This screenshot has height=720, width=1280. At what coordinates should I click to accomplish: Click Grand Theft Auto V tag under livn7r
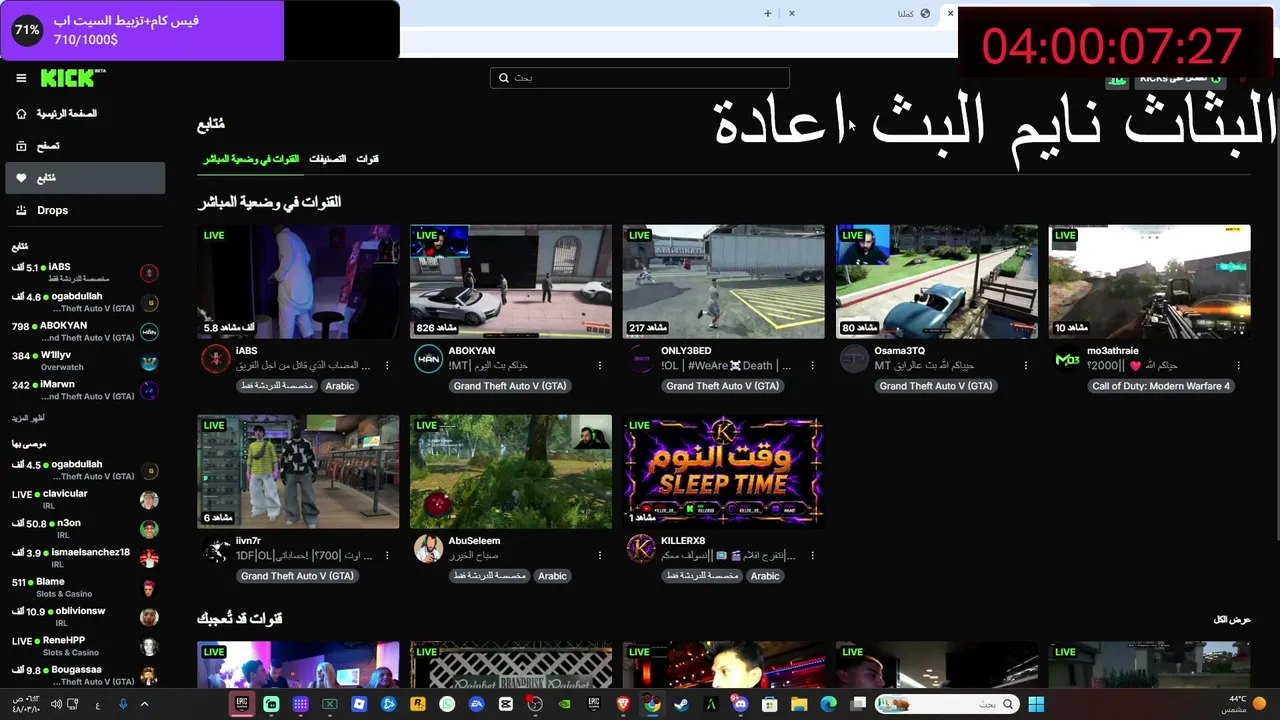pos(297,576)
